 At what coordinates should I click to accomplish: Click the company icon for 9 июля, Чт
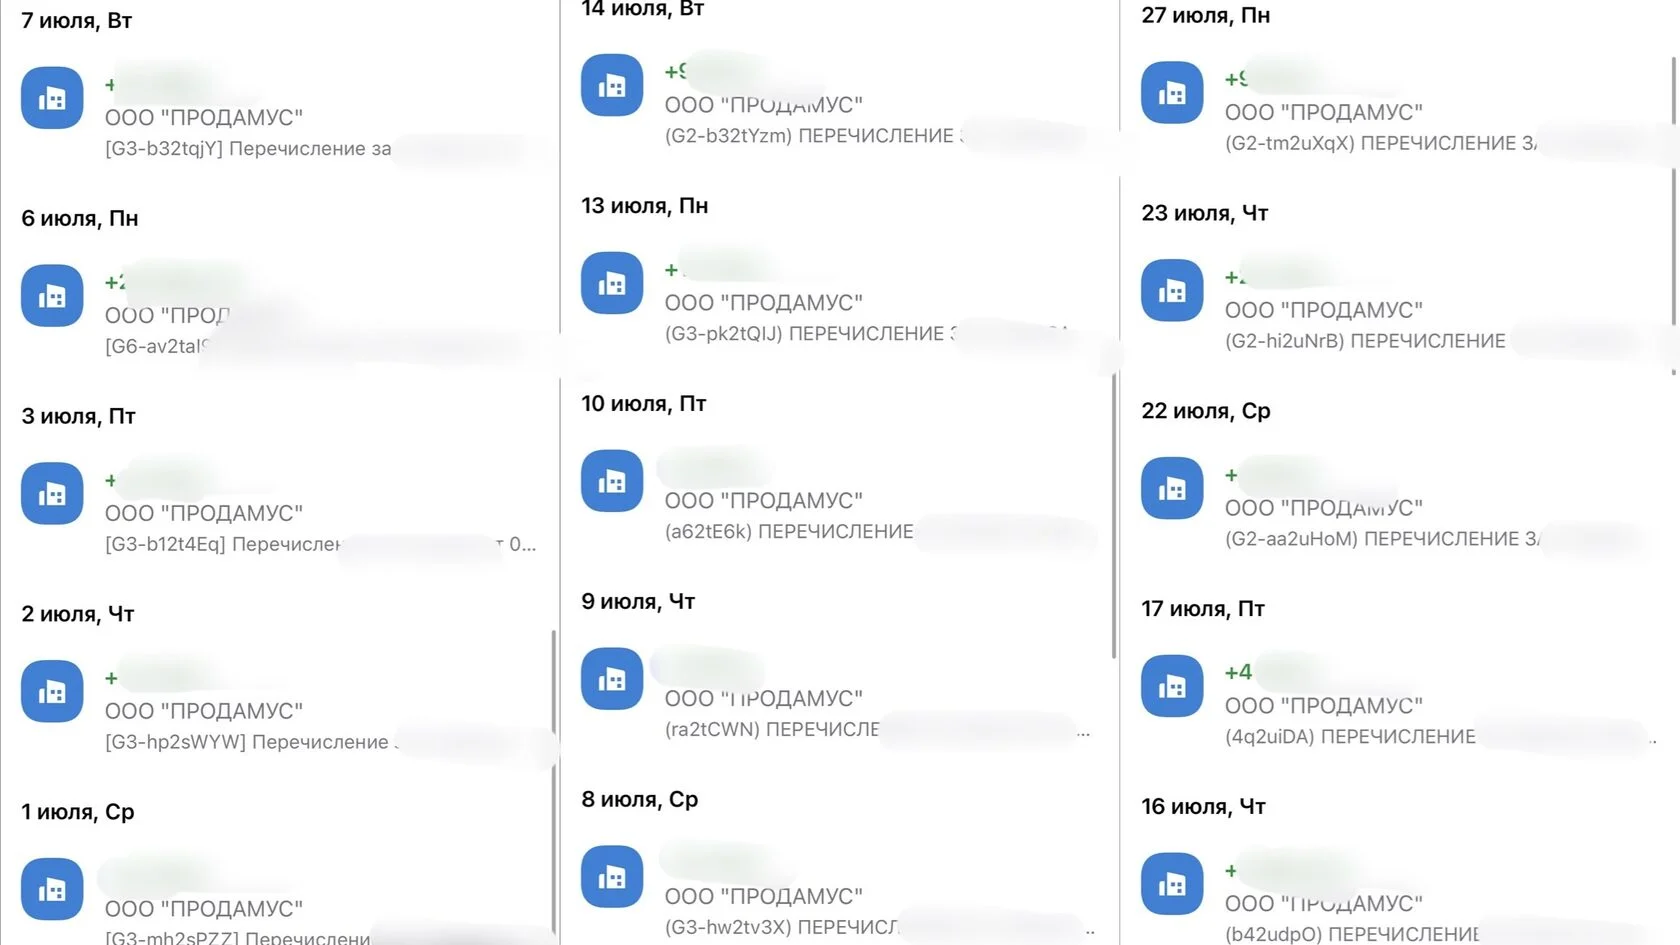(x=612, y=679)
